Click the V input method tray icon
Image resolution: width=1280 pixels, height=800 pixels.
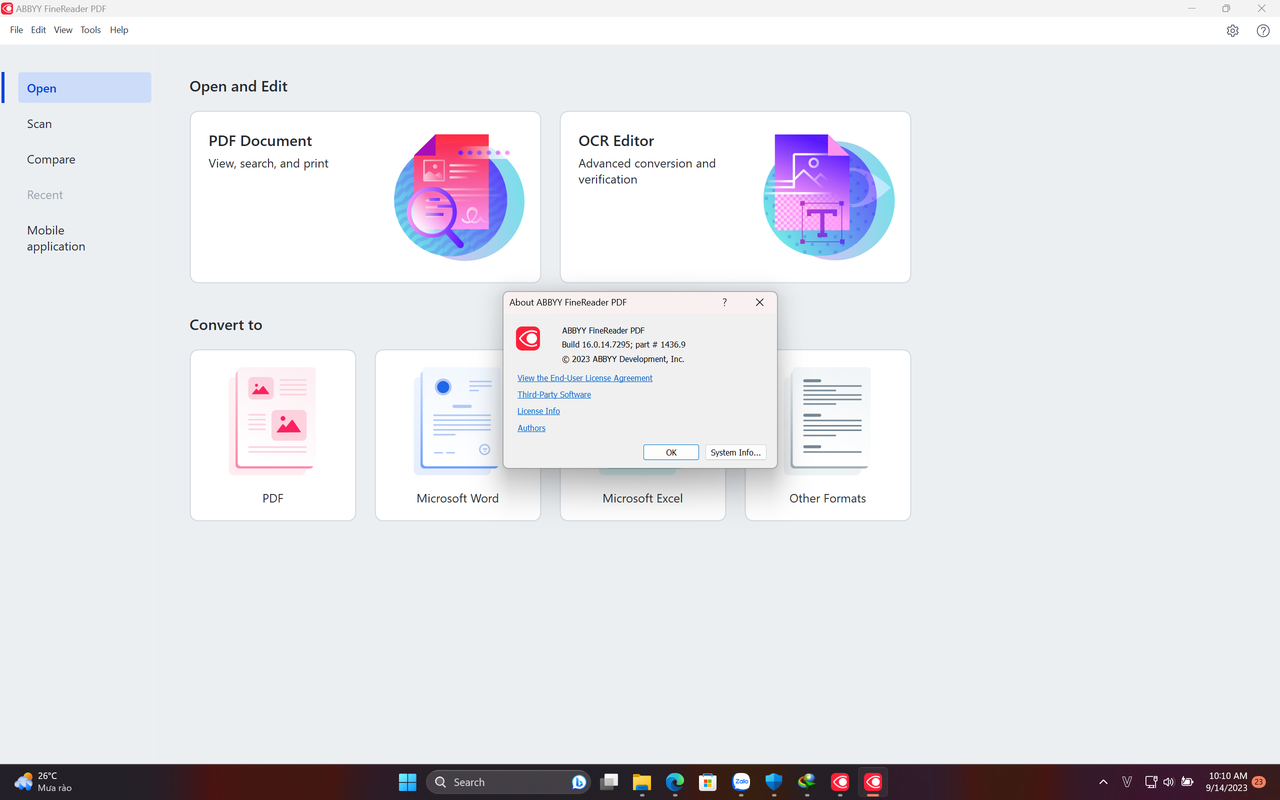point(1127,782)
